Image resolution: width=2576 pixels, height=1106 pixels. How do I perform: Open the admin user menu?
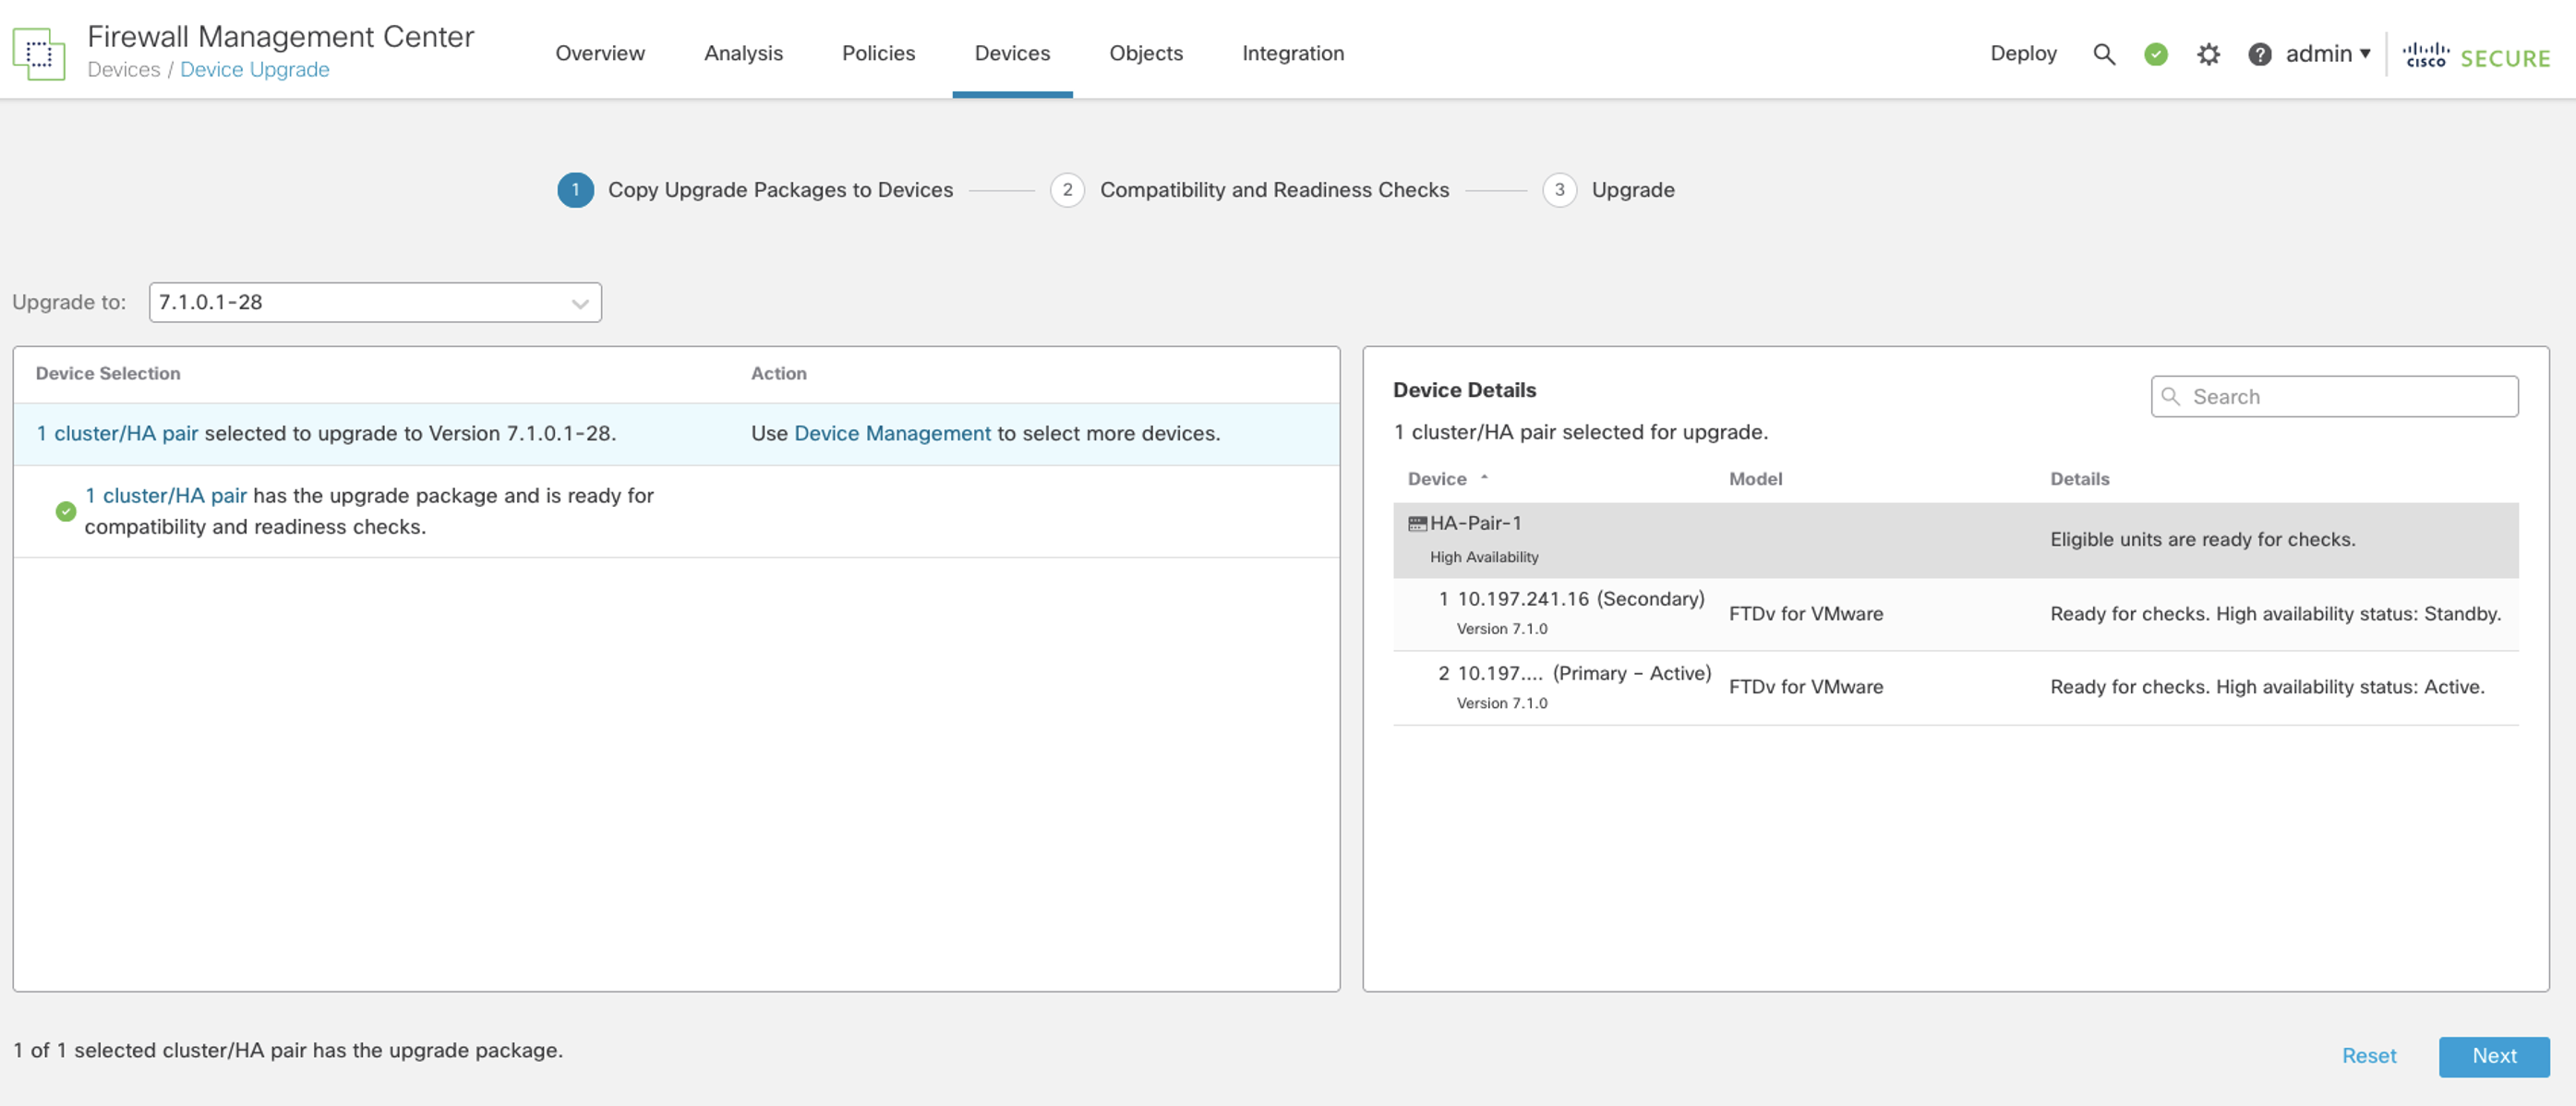[2327, 54]
